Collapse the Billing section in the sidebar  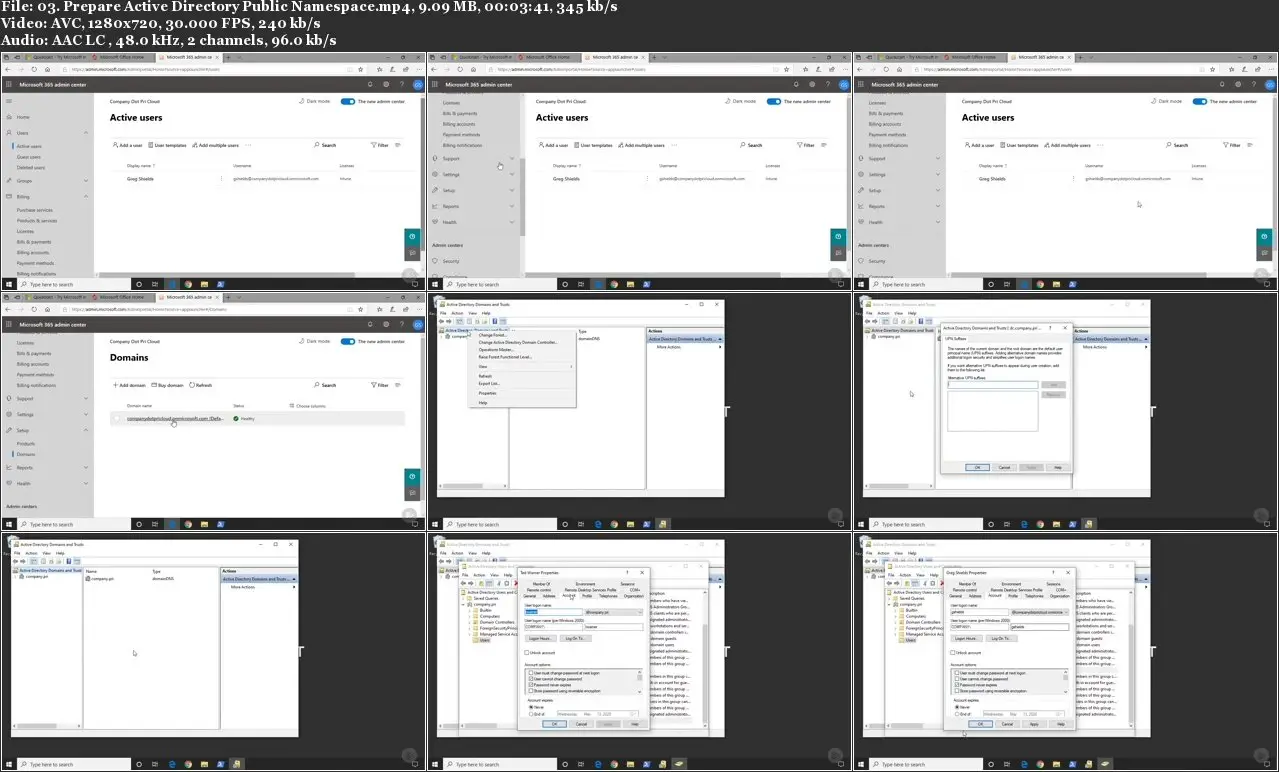point(85,197)
